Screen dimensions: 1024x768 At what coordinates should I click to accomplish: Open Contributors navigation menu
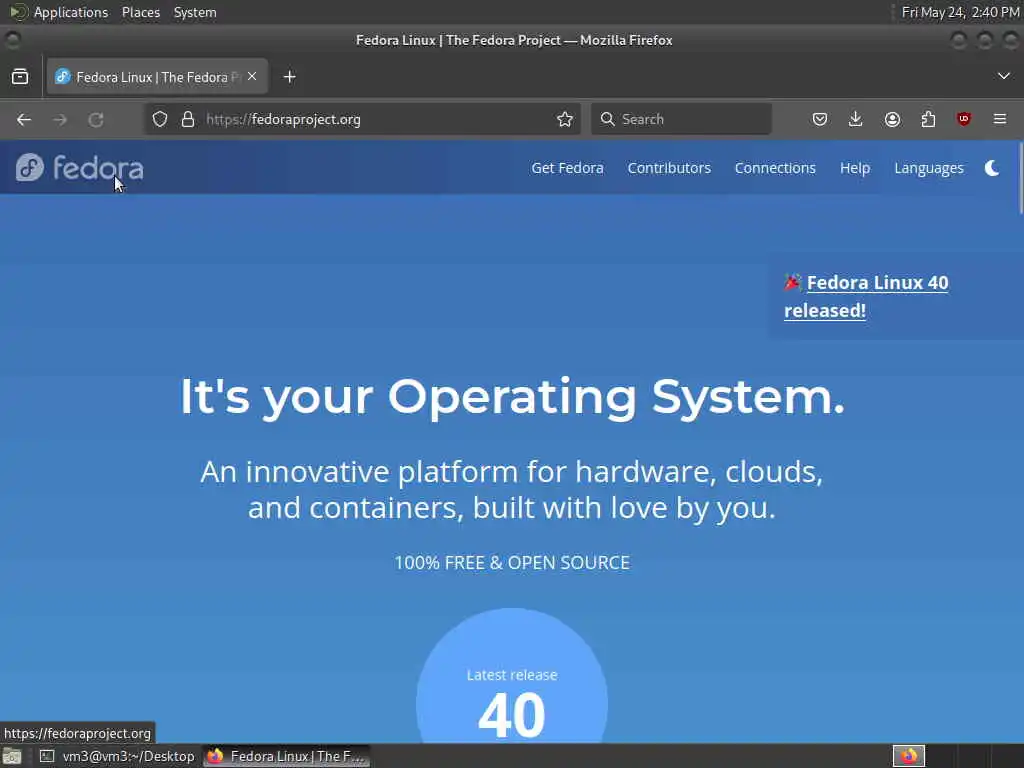pos(669,168)
